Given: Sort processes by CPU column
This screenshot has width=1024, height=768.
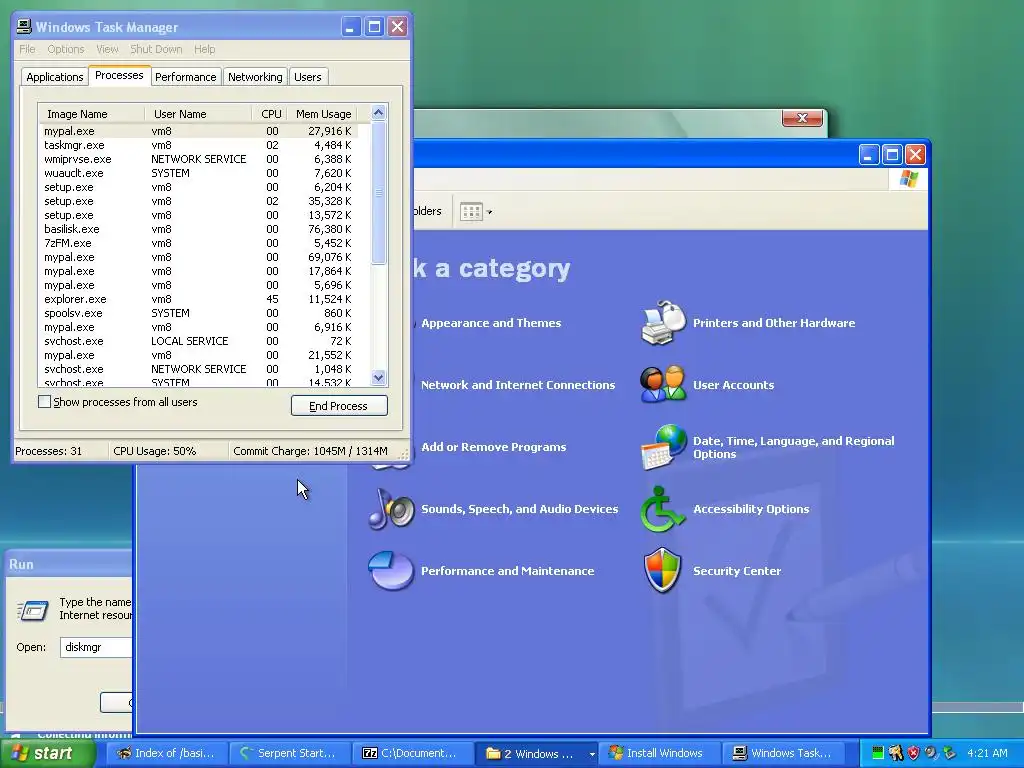Looking at the screenshot, I should pyautogui.click(x=270, y=114).
